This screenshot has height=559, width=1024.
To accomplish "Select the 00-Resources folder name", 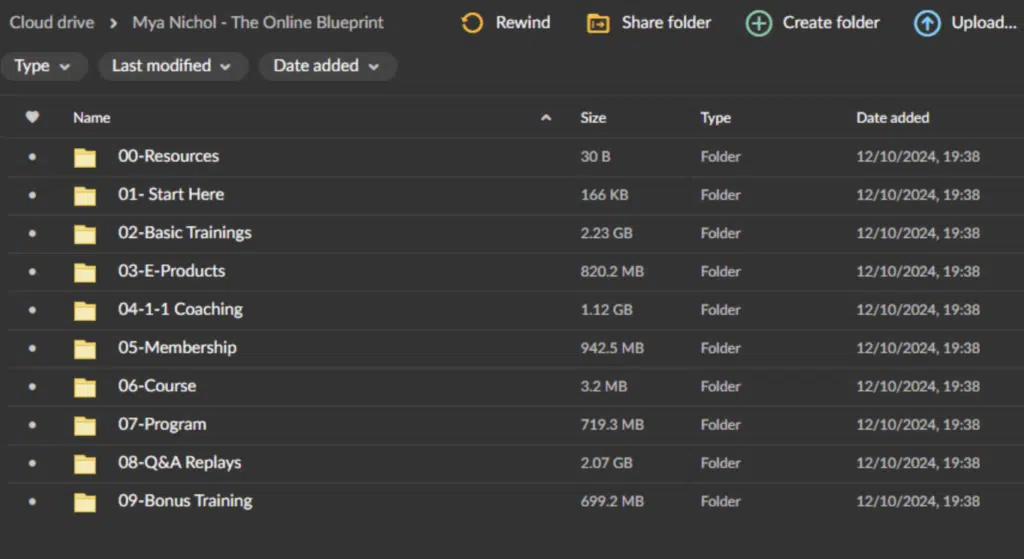I will pos(168,156).
